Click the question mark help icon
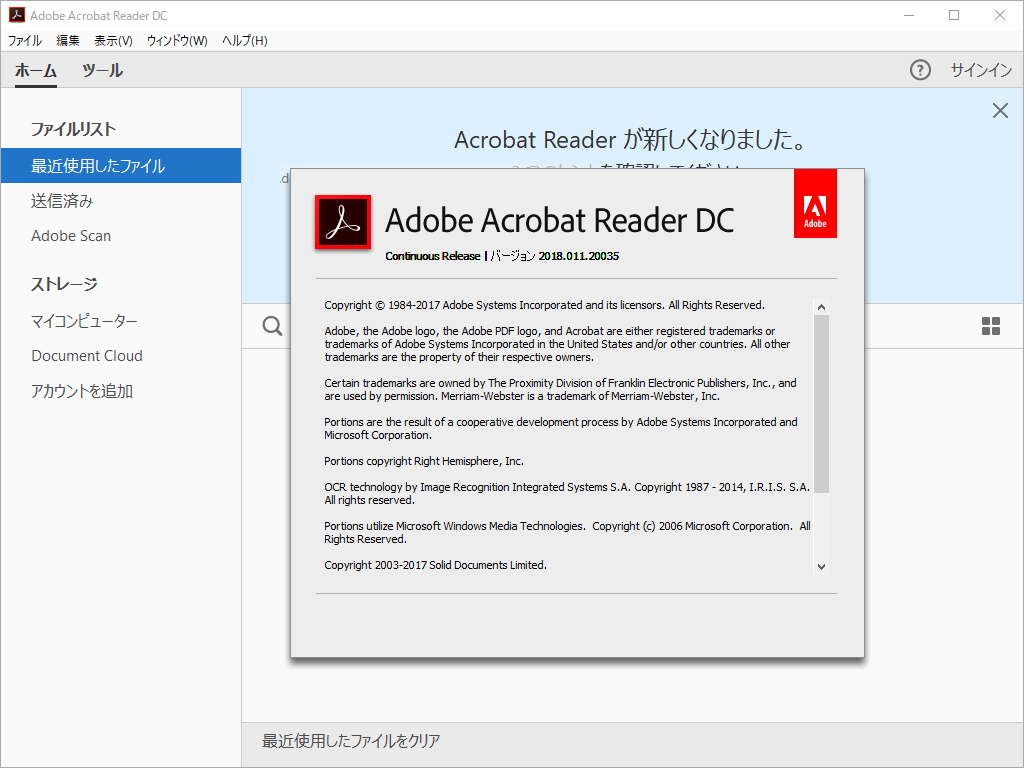This screenshot has width=1024, height=768. coord(919,71)
